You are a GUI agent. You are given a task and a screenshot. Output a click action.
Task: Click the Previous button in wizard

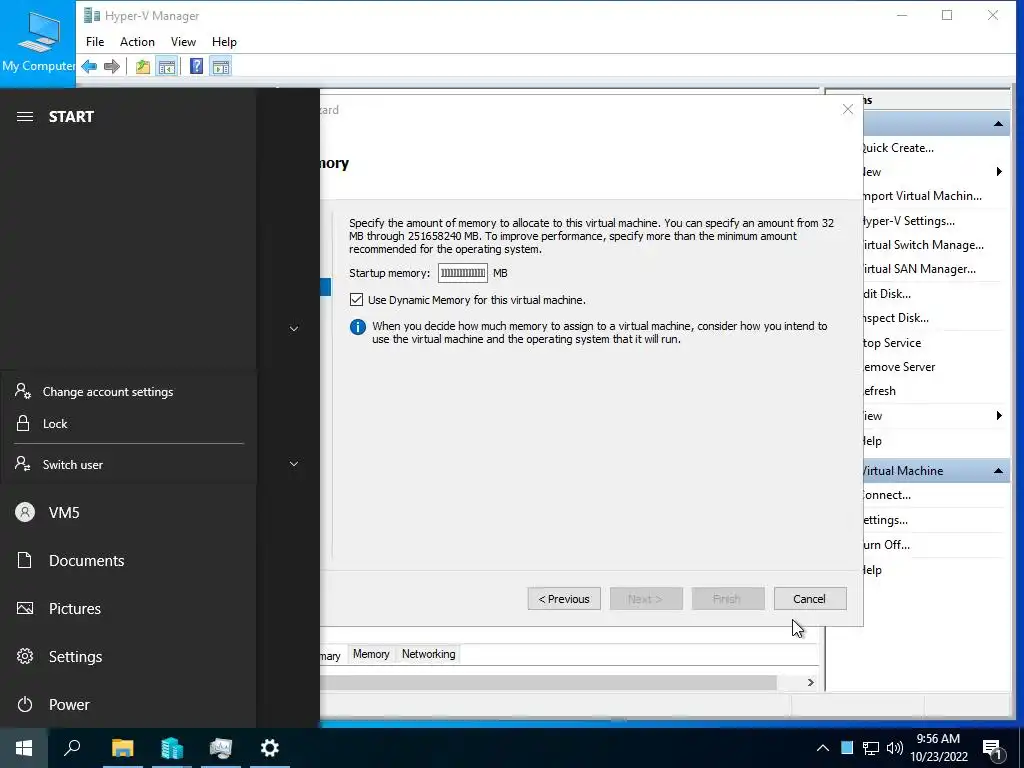(x=564, y=599)
